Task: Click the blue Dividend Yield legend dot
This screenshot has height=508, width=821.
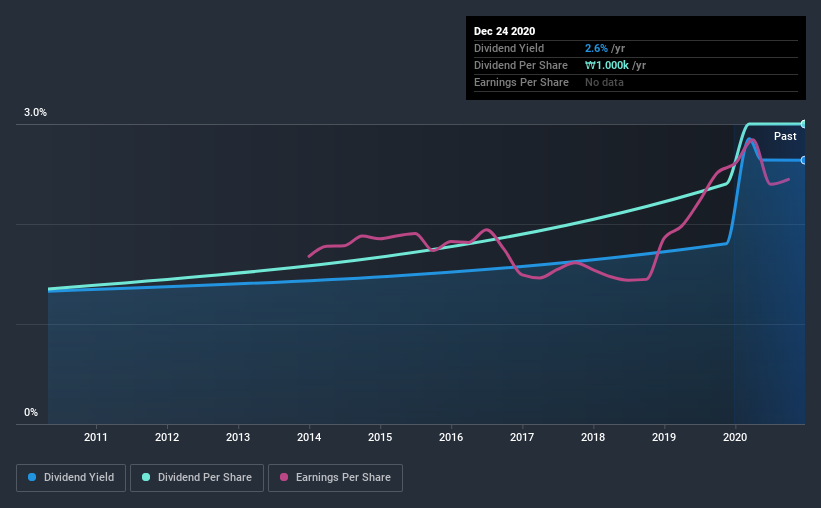Action: 32,477
